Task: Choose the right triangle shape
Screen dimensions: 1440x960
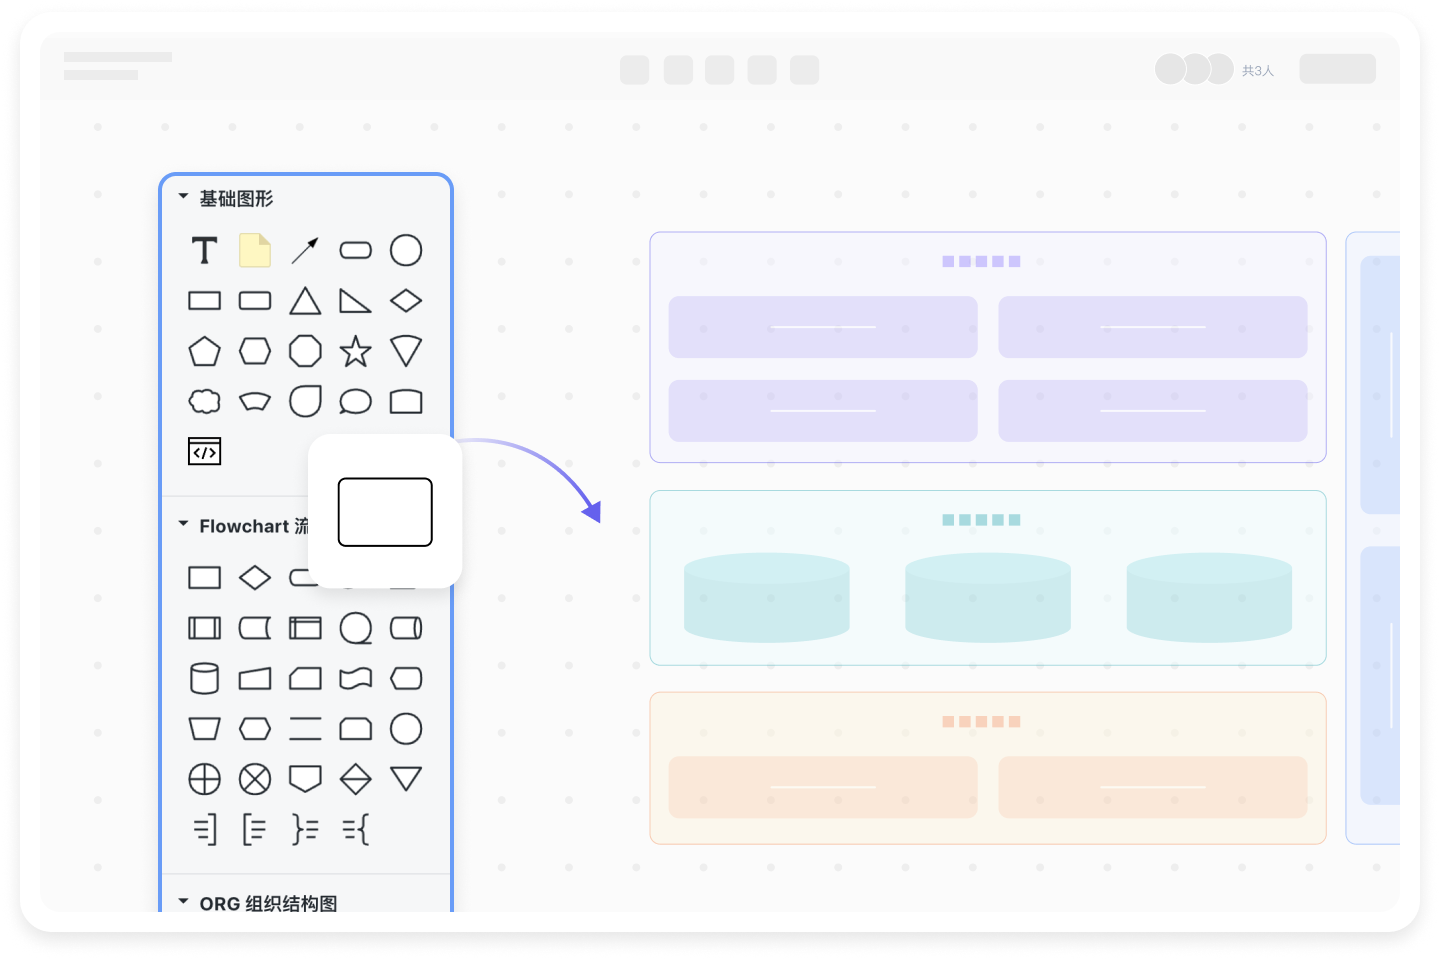Action: (x=355, y=300)
